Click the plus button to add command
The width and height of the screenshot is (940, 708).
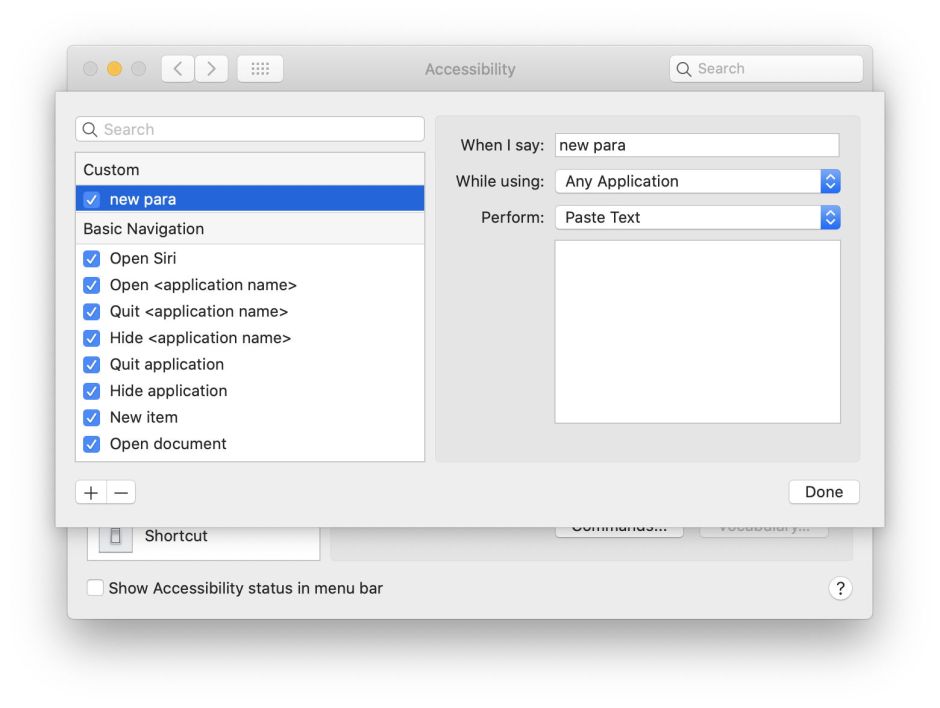pyautogui.click(x=91, y=492)
